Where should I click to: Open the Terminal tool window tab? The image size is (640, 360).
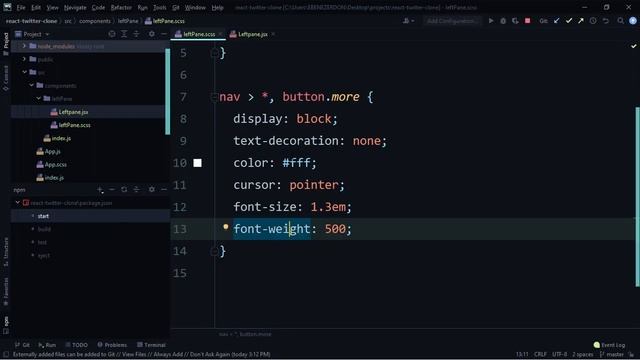[x=151, y=345]
